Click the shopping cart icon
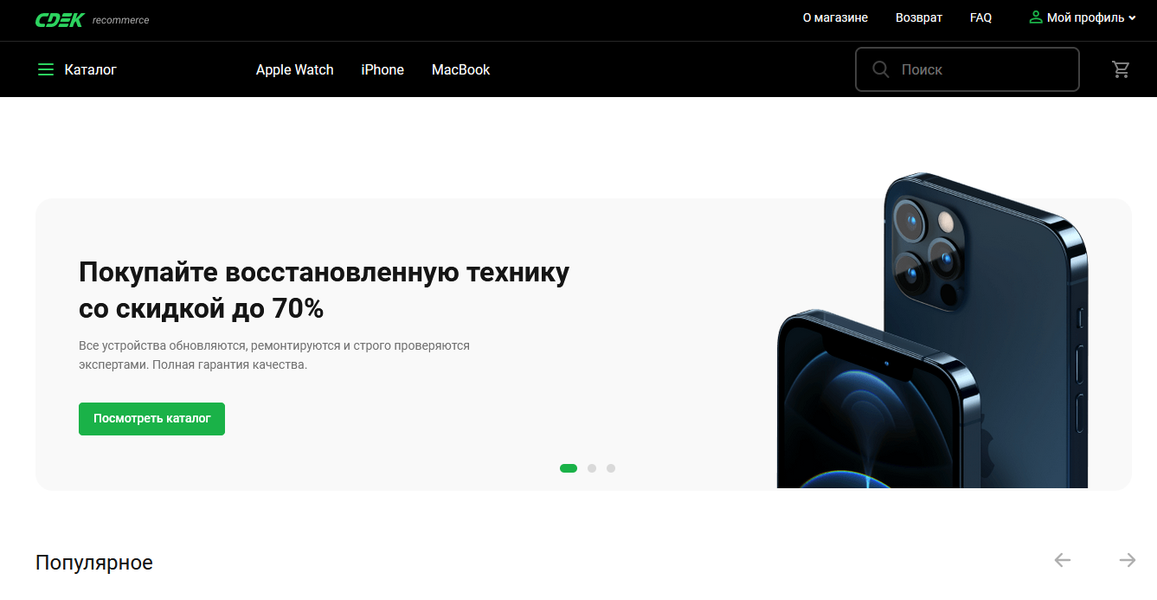 coord(1121,69)
